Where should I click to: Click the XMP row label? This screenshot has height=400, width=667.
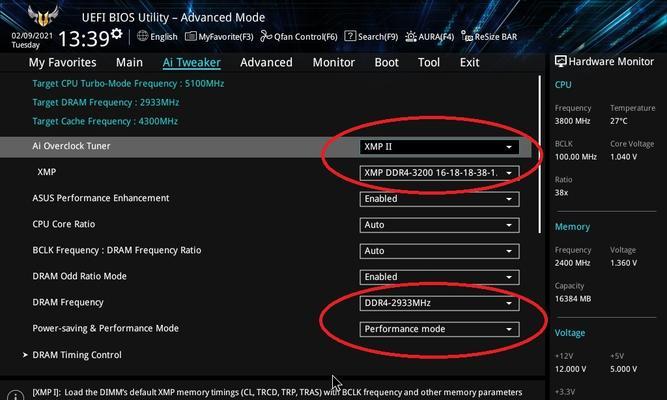(x=47, y=172)
